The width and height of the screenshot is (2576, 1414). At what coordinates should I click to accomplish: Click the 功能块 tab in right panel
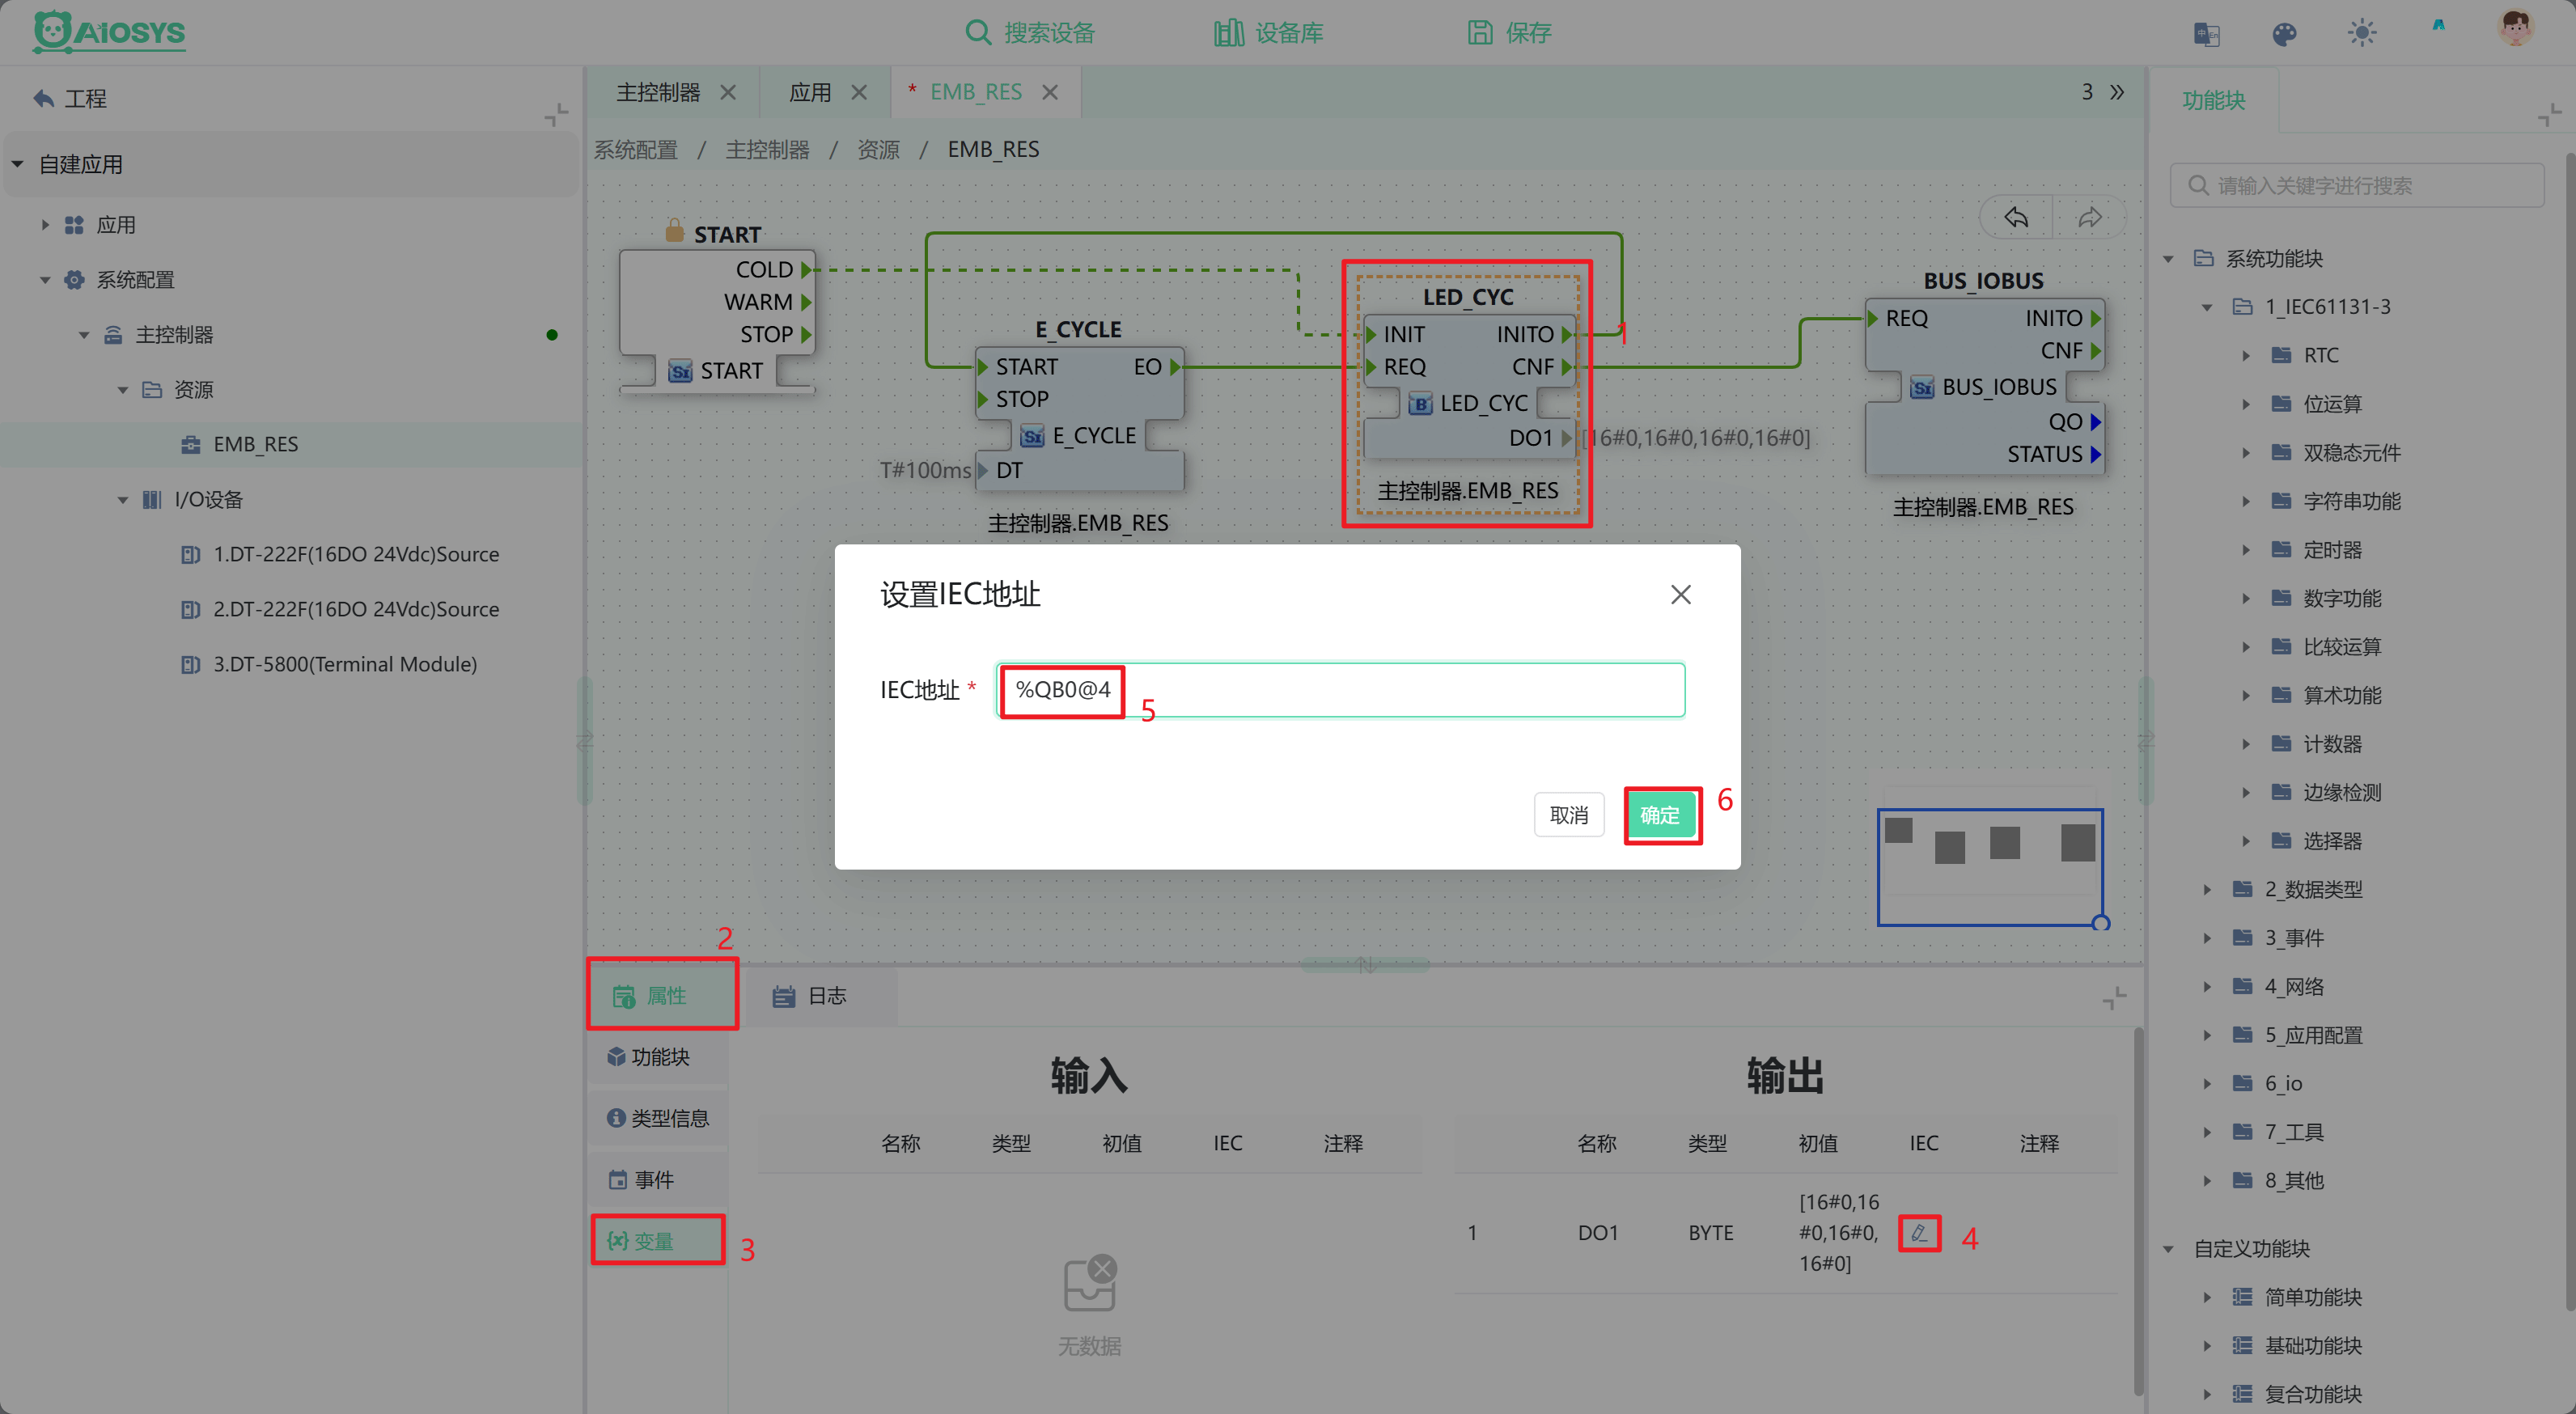2213,100
